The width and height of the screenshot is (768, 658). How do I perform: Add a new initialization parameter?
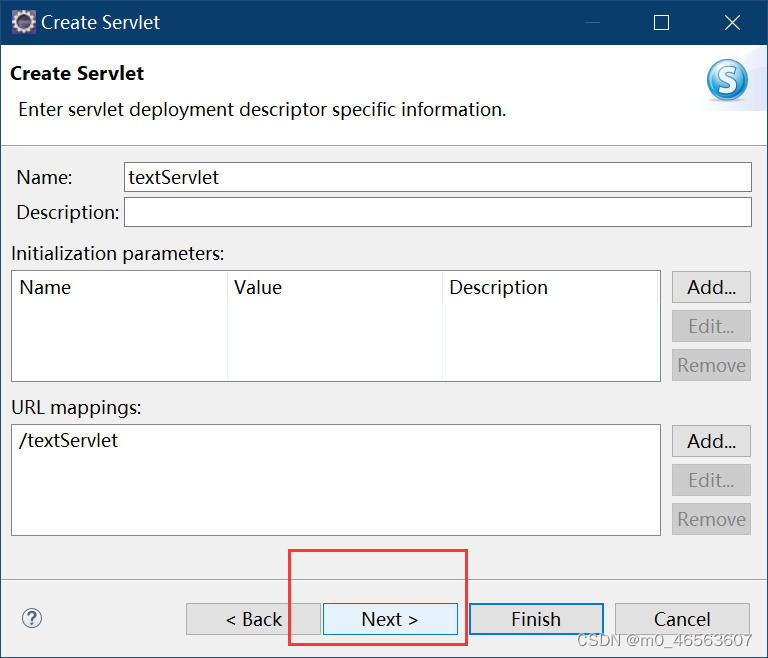(x=711, y=287)
